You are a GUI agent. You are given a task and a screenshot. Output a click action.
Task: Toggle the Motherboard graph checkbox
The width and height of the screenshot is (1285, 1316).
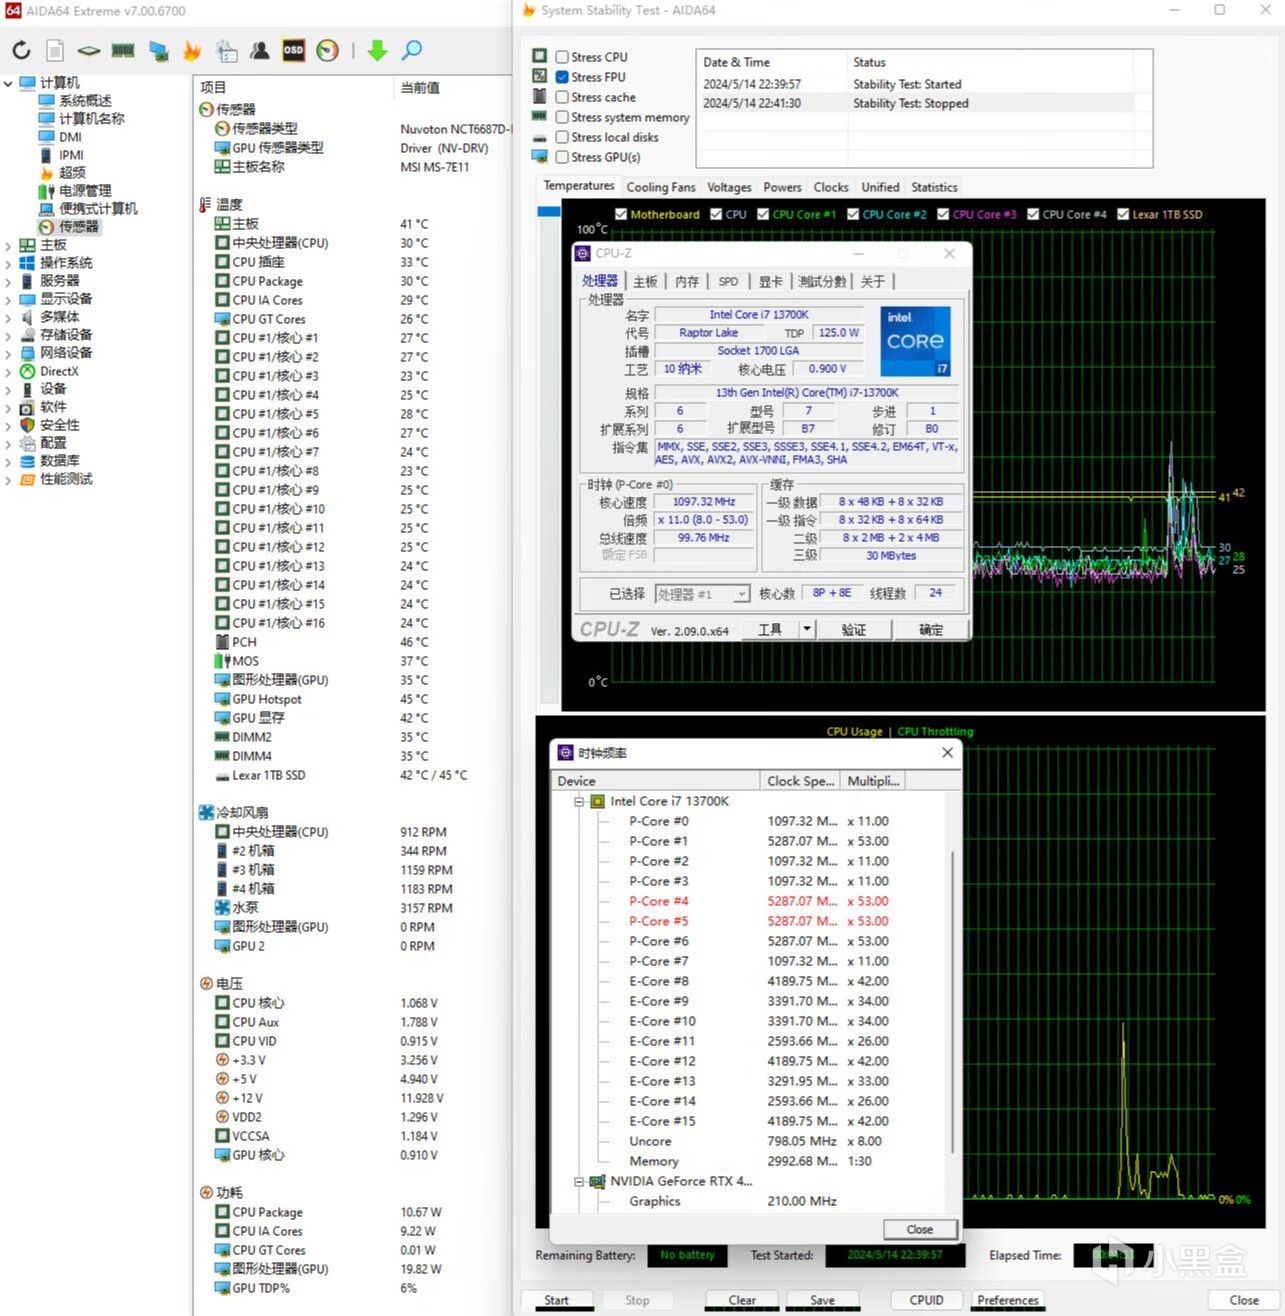pos(621,214)
